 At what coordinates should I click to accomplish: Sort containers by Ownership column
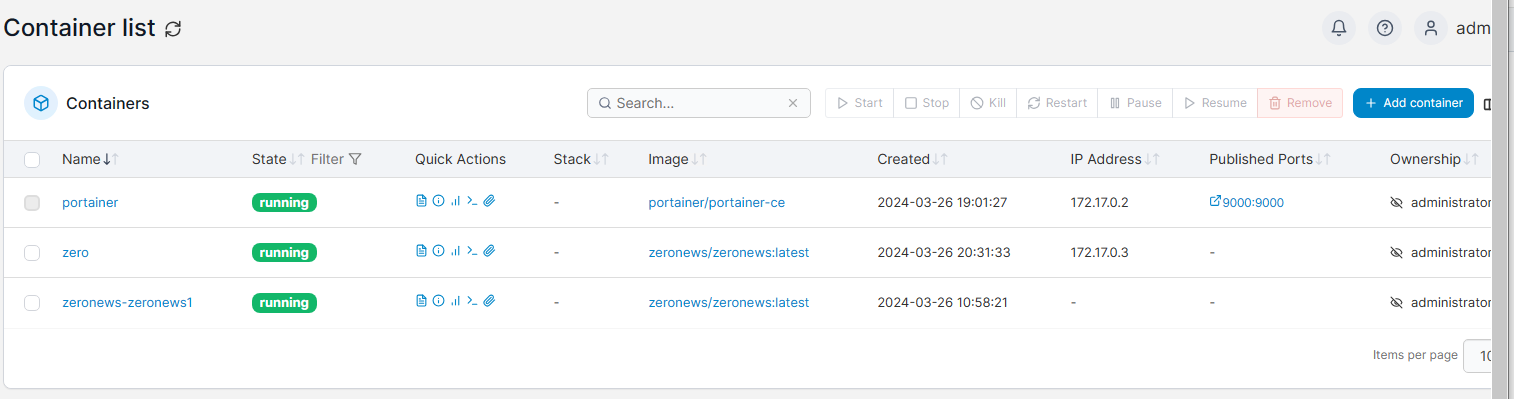click(x=1434, y=159)
